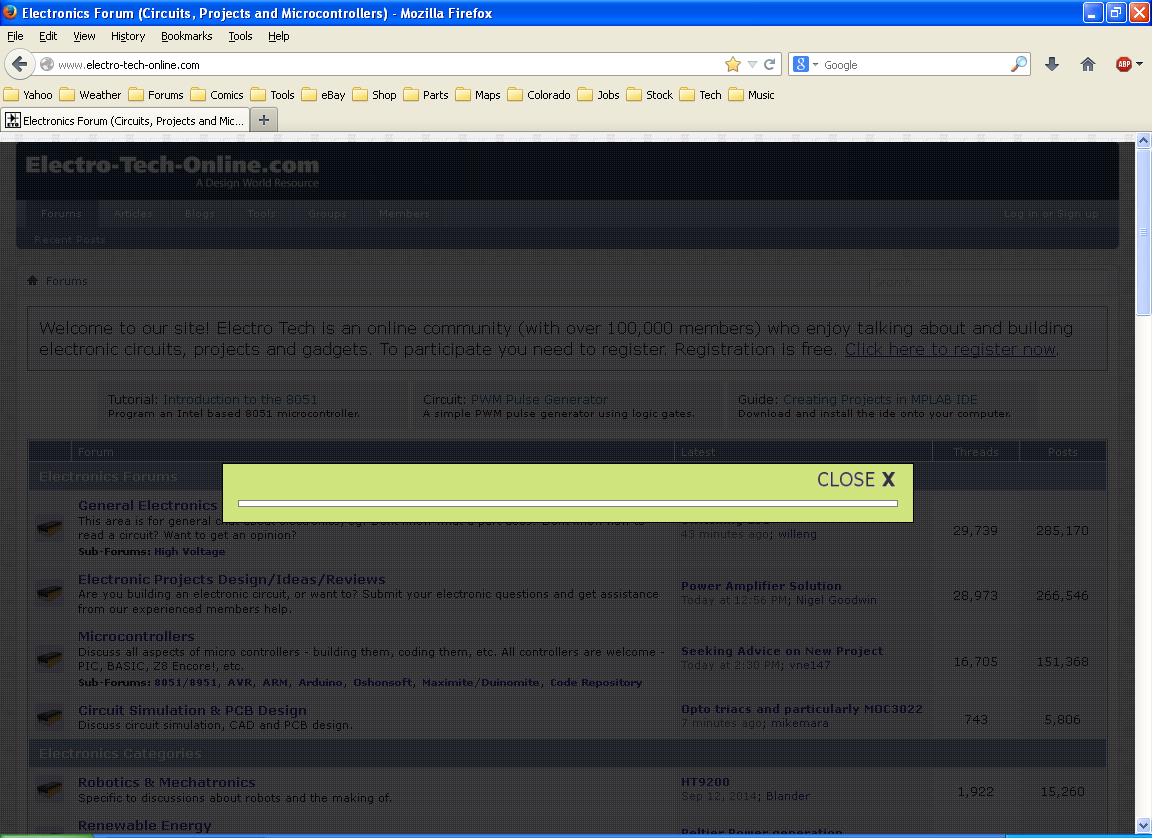Open the Edit menu
The image size is (1152, 838).
click(x=48, y=36)
